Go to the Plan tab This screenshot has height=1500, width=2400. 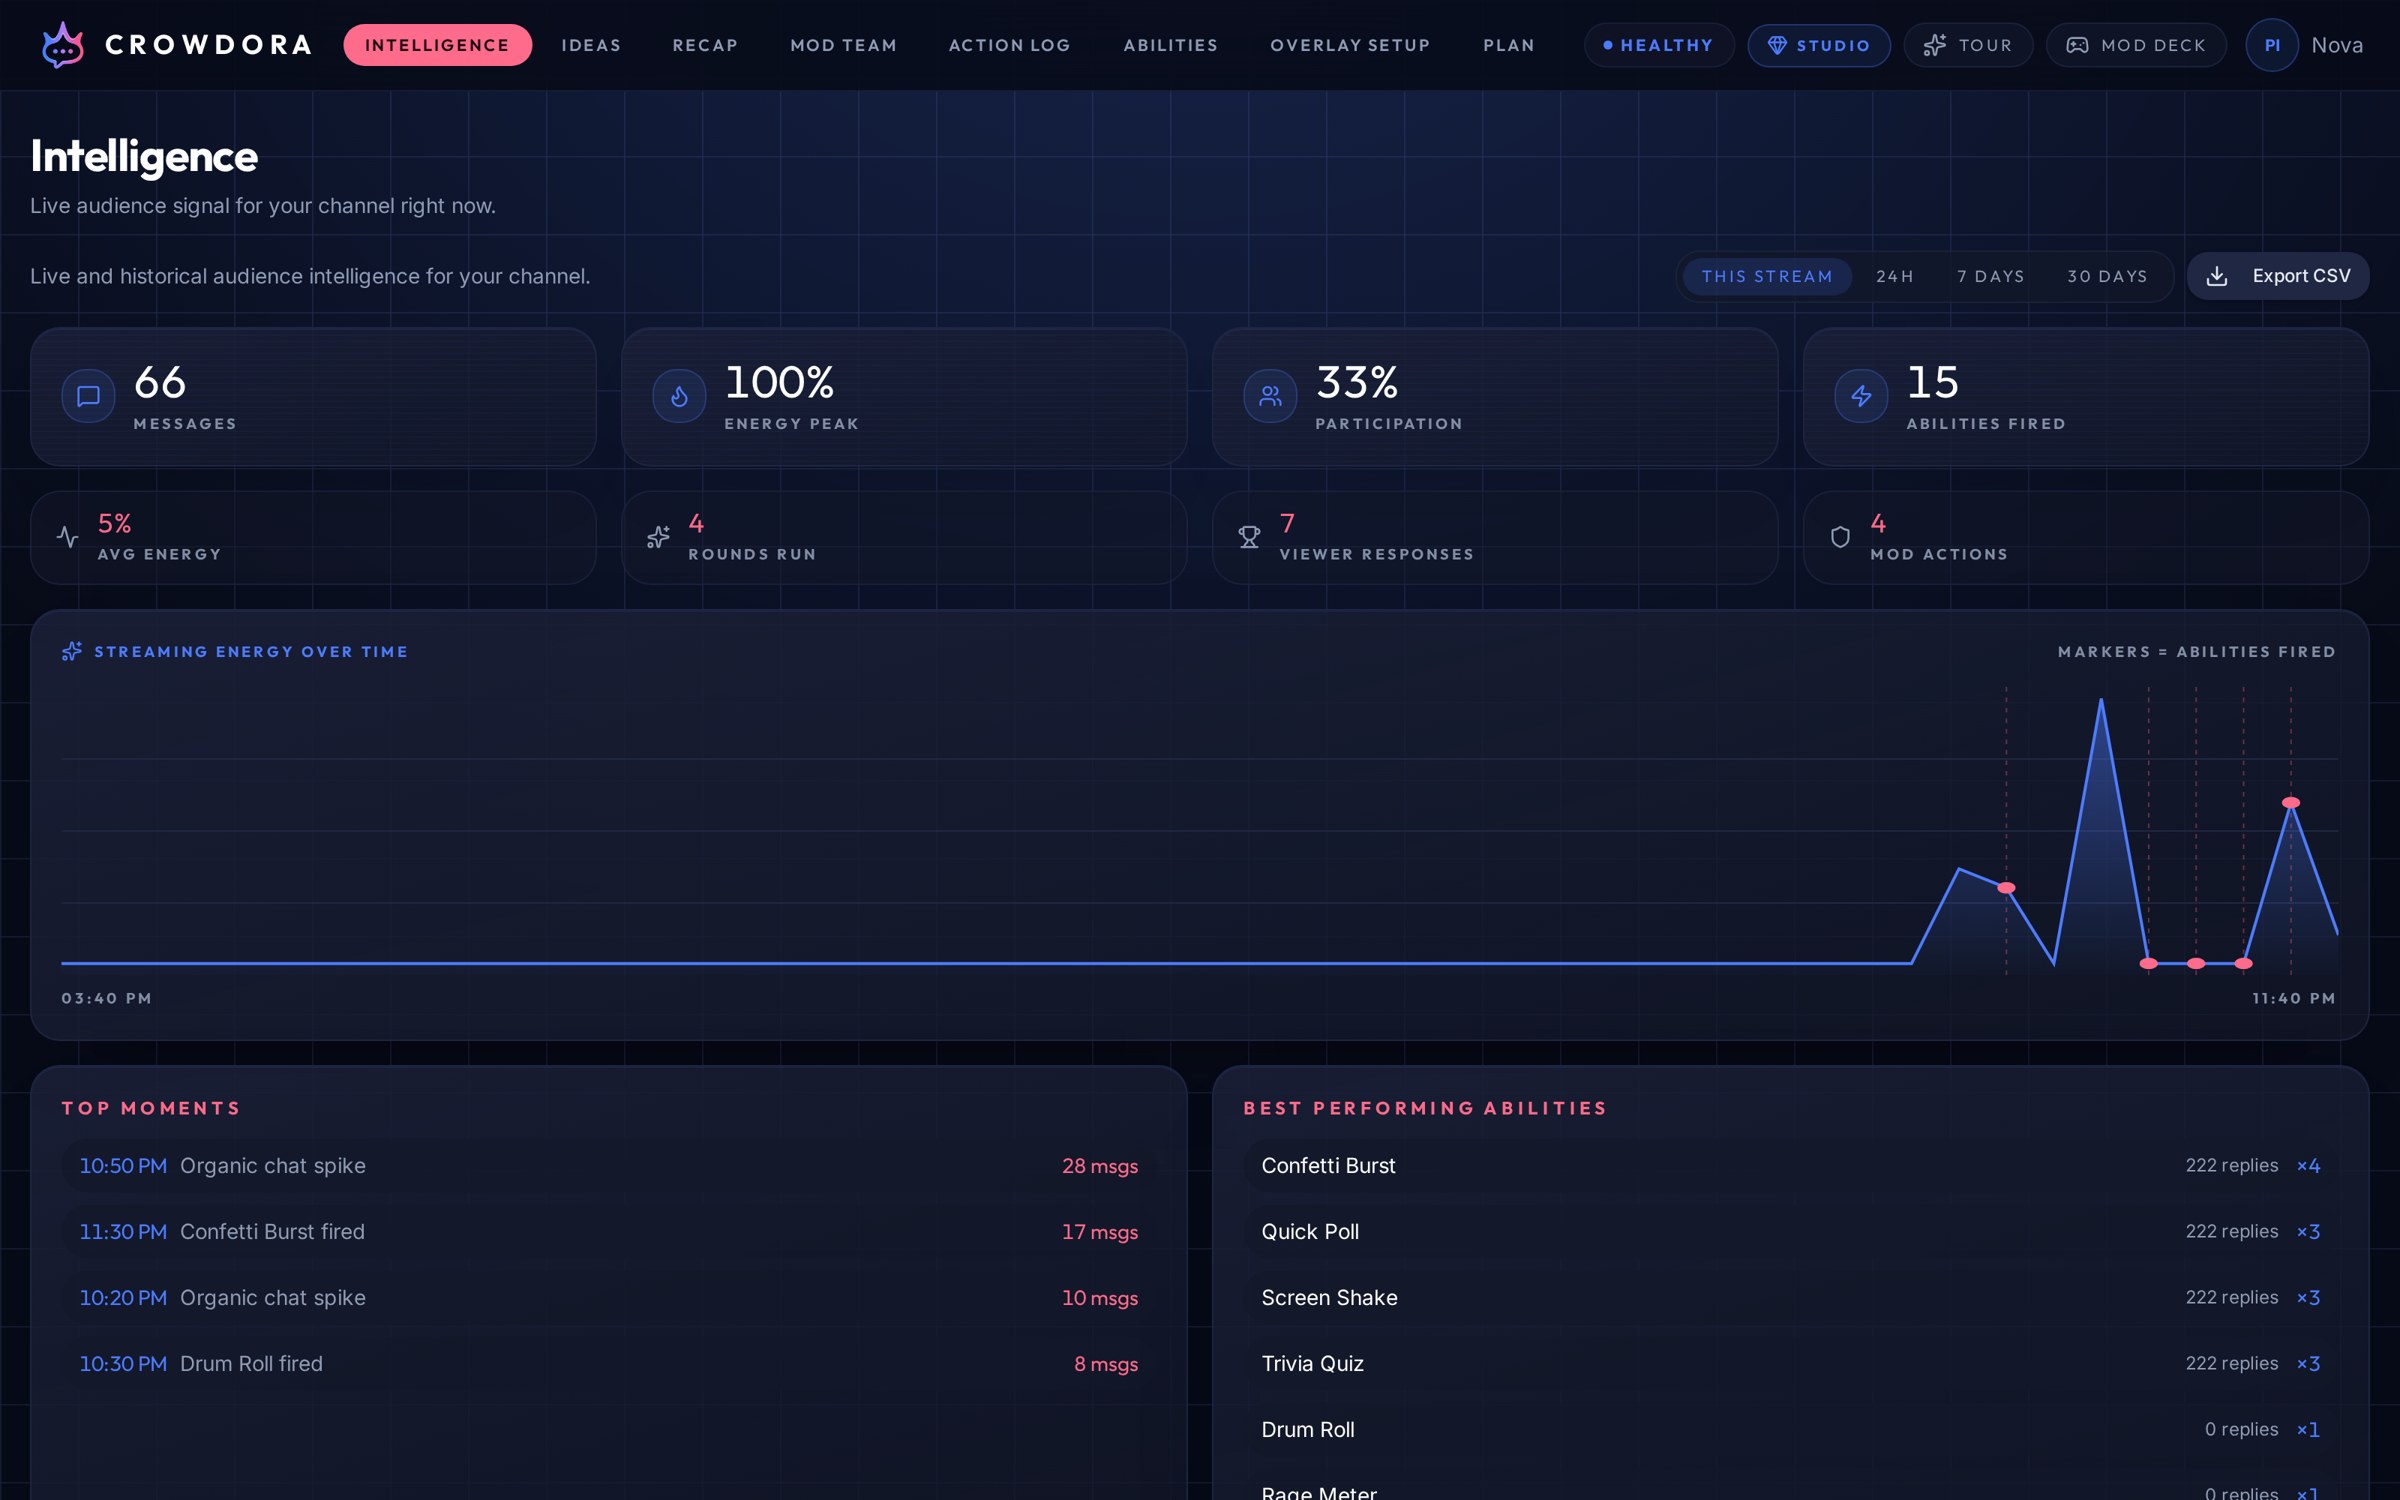point(1508,45)
